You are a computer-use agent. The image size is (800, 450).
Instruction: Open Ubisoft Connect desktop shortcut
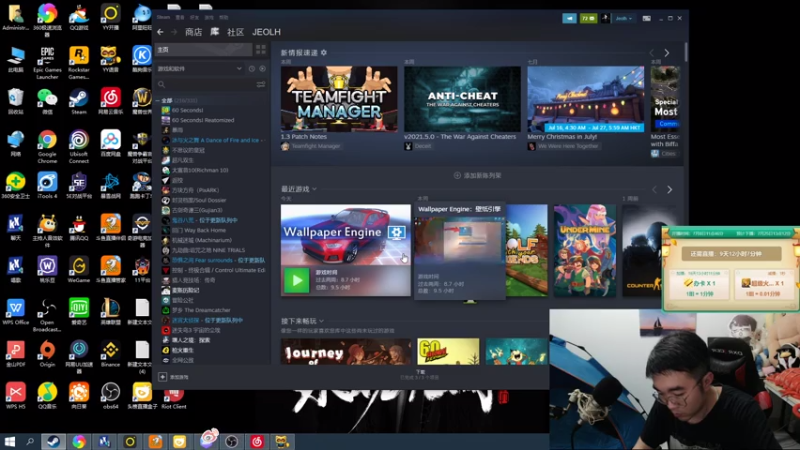click(79, 146)
